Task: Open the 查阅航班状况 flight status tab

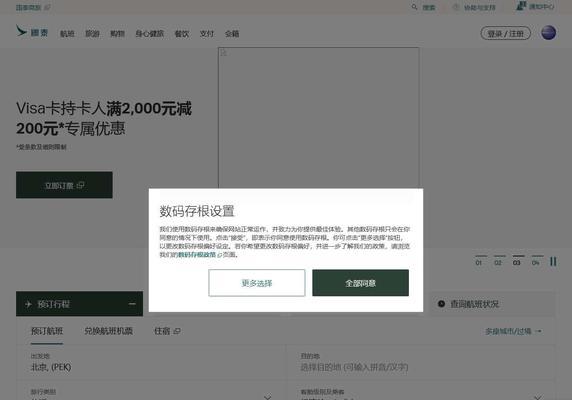Action: [x=492, y=304]
